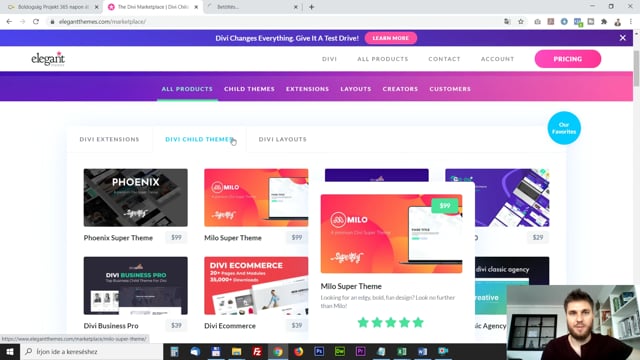Click the Milo Super Theme popup title
This screenshot has height=360, width=640.
351,286
